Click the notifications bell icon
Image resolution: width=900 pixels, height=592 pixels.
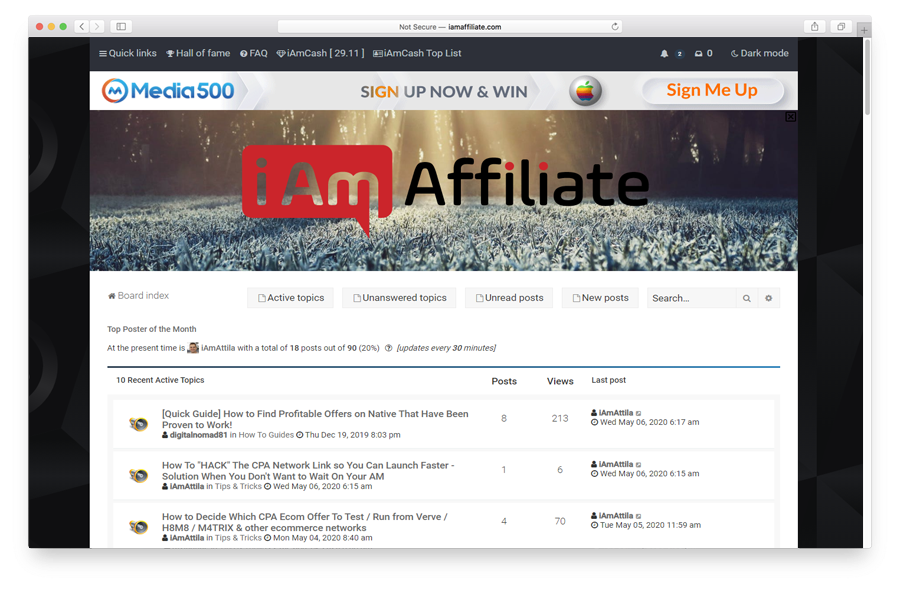(x=662, y=53)
